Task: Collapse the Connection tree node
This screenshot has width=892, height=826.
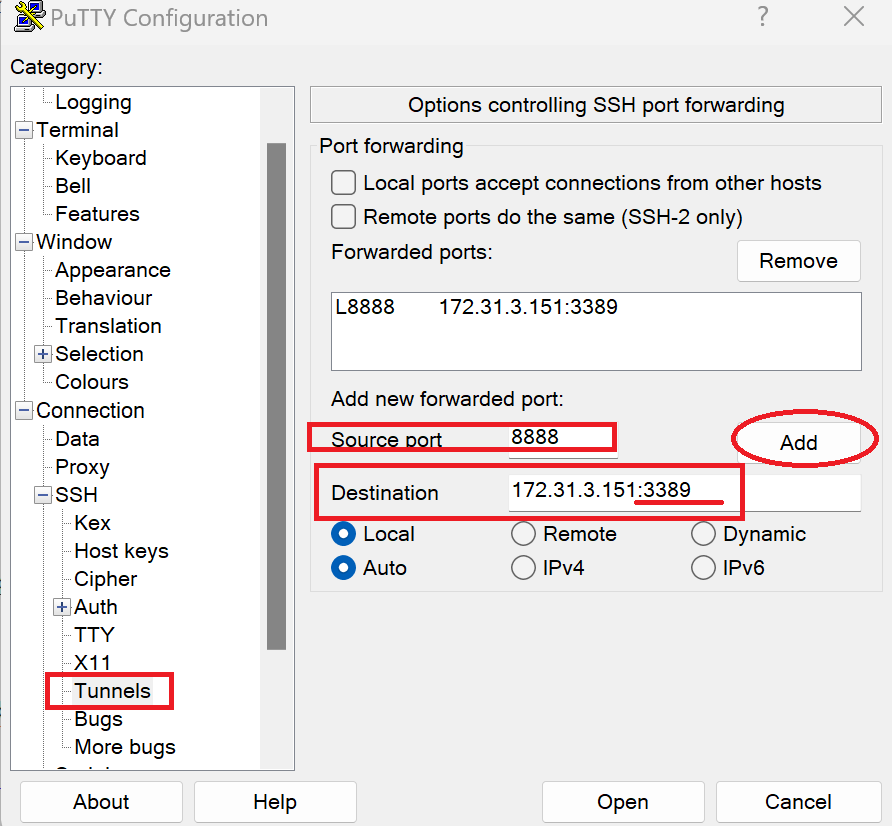Action: [x=24, y=410]
